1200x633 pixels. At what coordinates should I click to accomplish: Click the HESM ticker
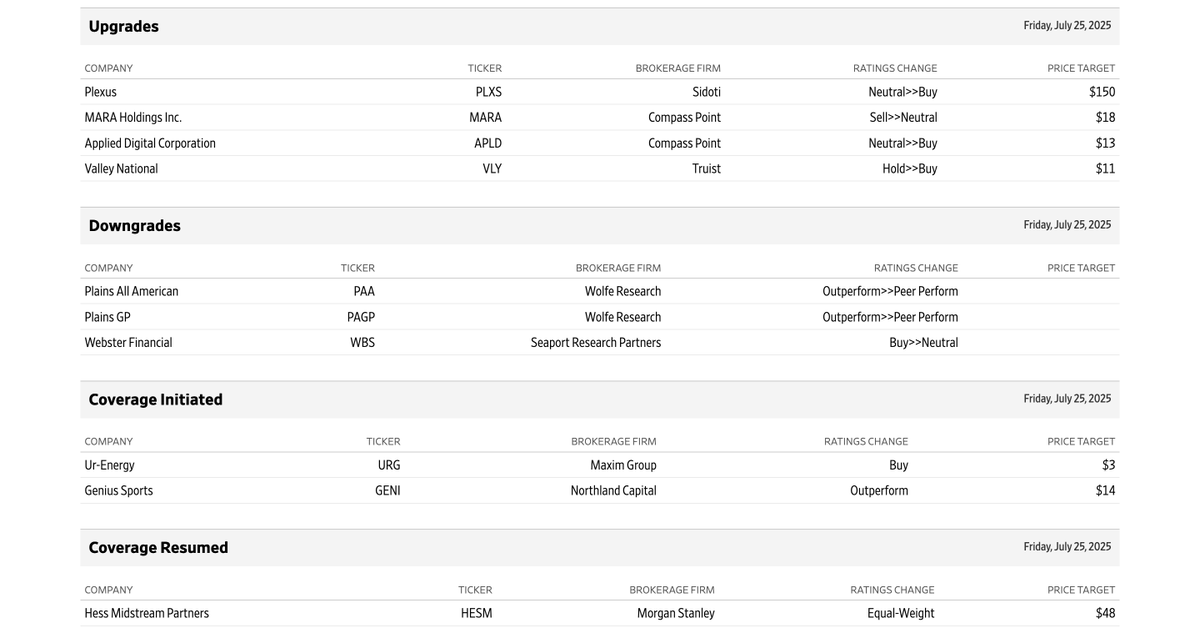point(477,614)
